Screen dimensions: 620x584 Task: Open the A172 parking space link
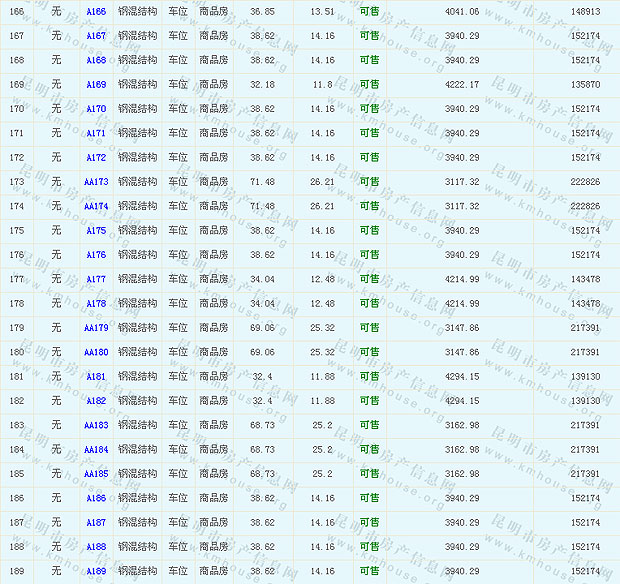[96, 158]
